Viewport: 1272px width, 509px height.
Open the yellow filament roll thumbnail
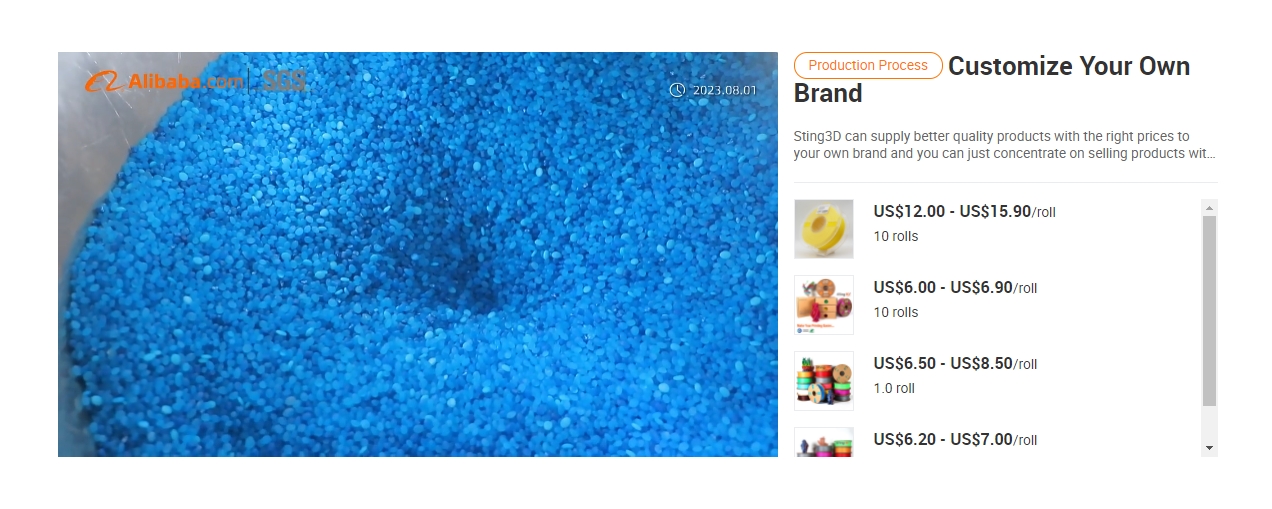click(x=824, y=229)
